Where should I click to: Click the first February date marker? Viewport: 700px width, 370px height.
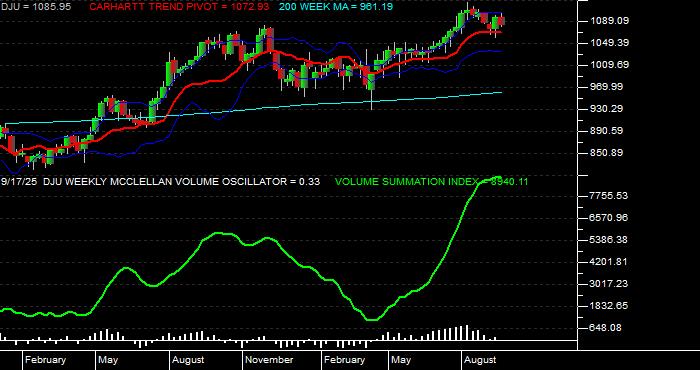45,360
